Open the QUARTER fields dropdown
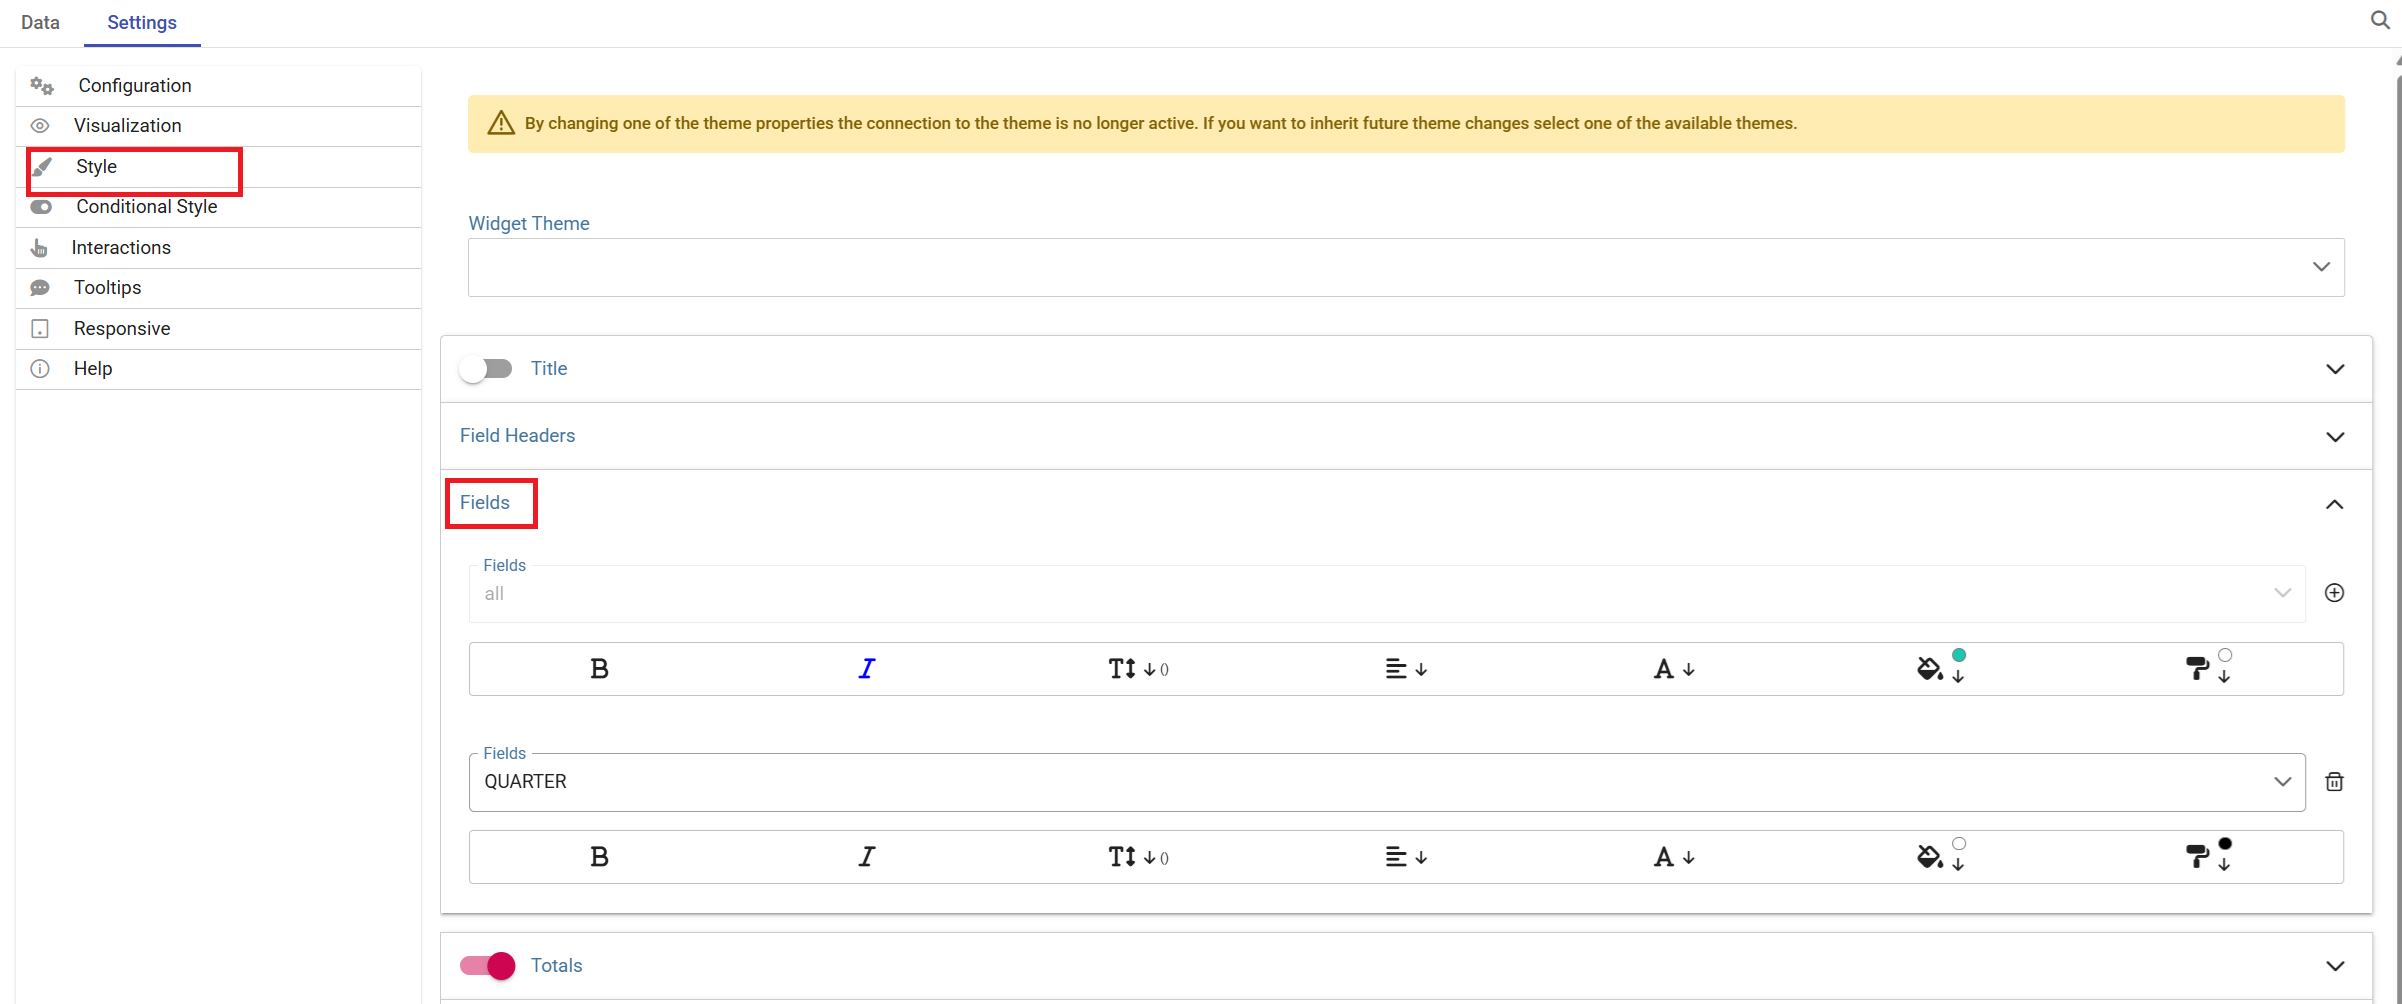2402x1004 pixels. click(1387, 782)
